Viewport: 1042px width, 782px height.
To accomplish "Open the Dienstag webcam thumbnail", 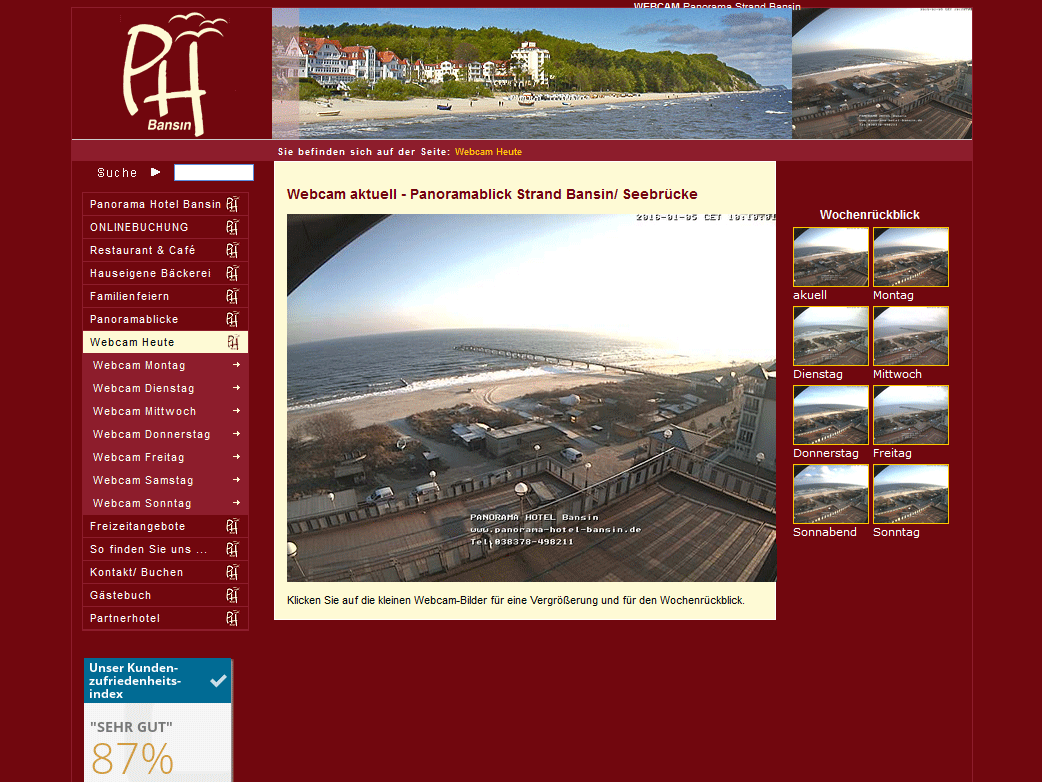I will [x=831, y=336].
